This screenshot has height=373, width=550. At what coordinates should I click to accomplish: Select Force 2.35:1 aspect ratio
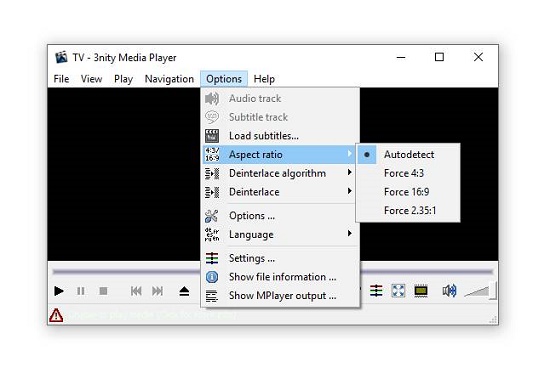[408, 211]
